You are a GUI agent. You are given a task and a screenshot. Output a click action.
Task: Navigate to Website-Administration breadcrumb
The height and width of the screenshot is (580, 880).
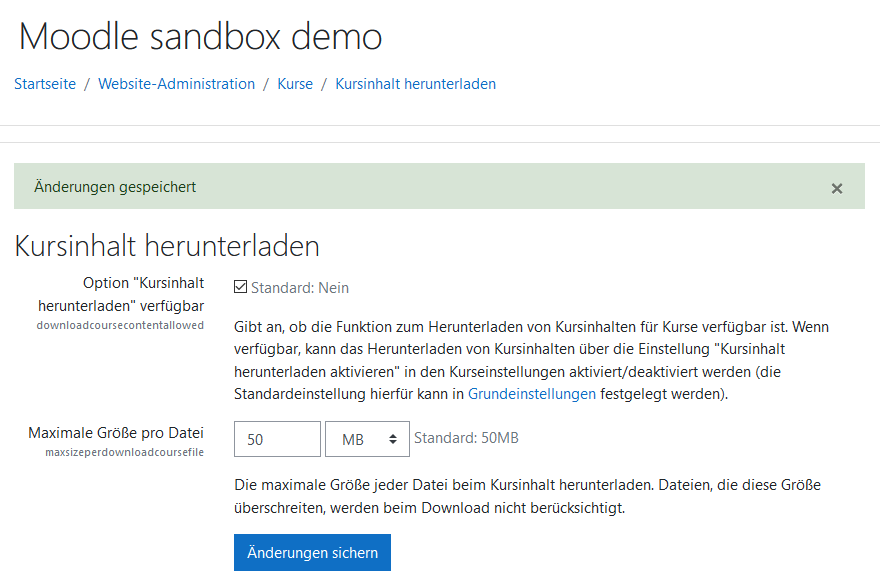pyautogui.click(x=176, y=84)
